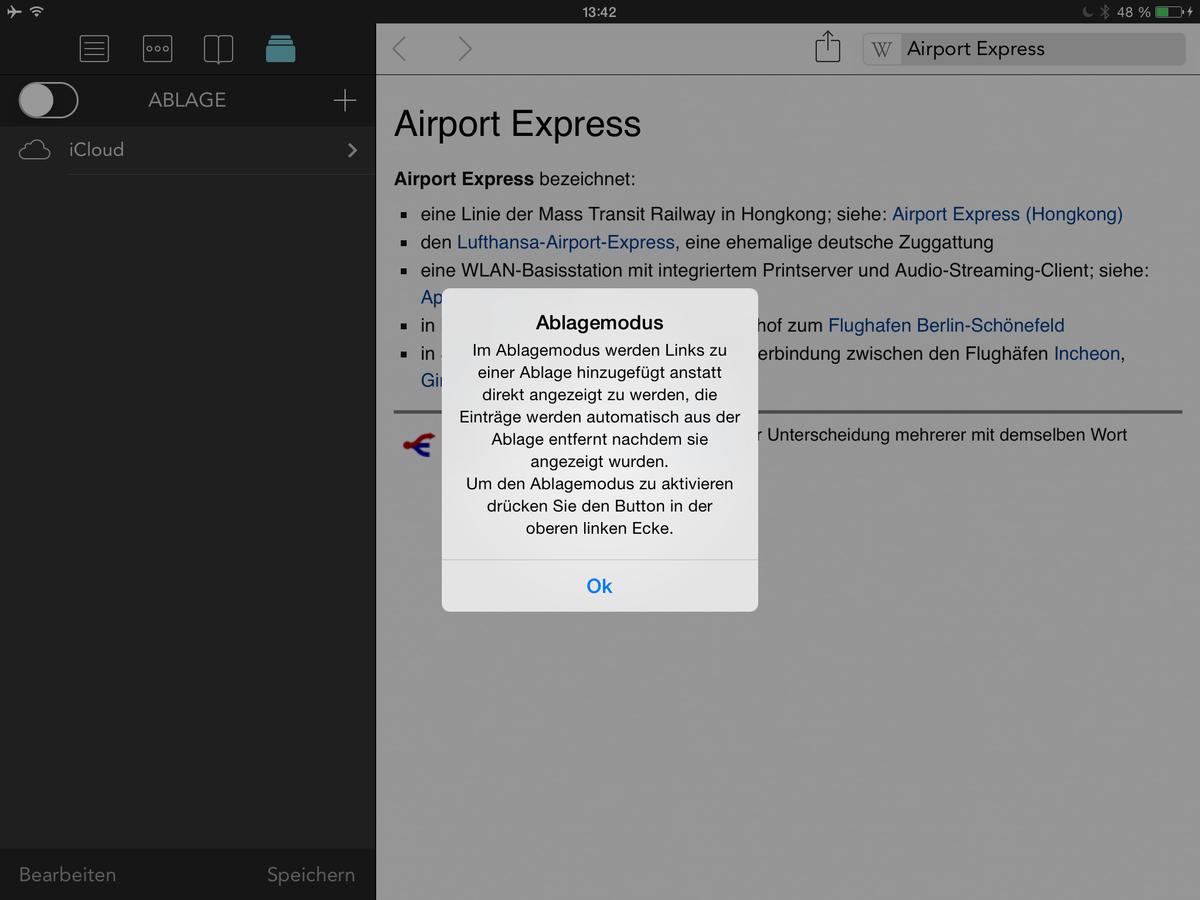Open the Flughafen Berlin-Schönefeld link

(946, 325)
